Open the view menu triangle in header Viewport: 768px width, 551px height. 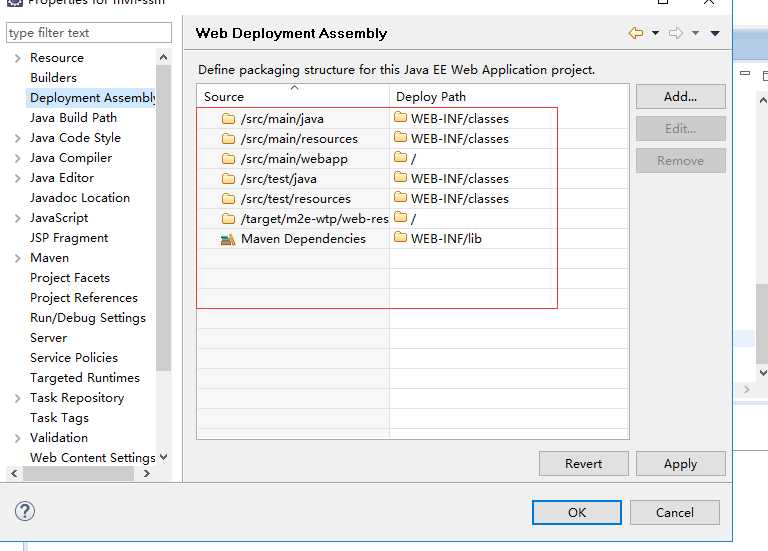[715, 33]
